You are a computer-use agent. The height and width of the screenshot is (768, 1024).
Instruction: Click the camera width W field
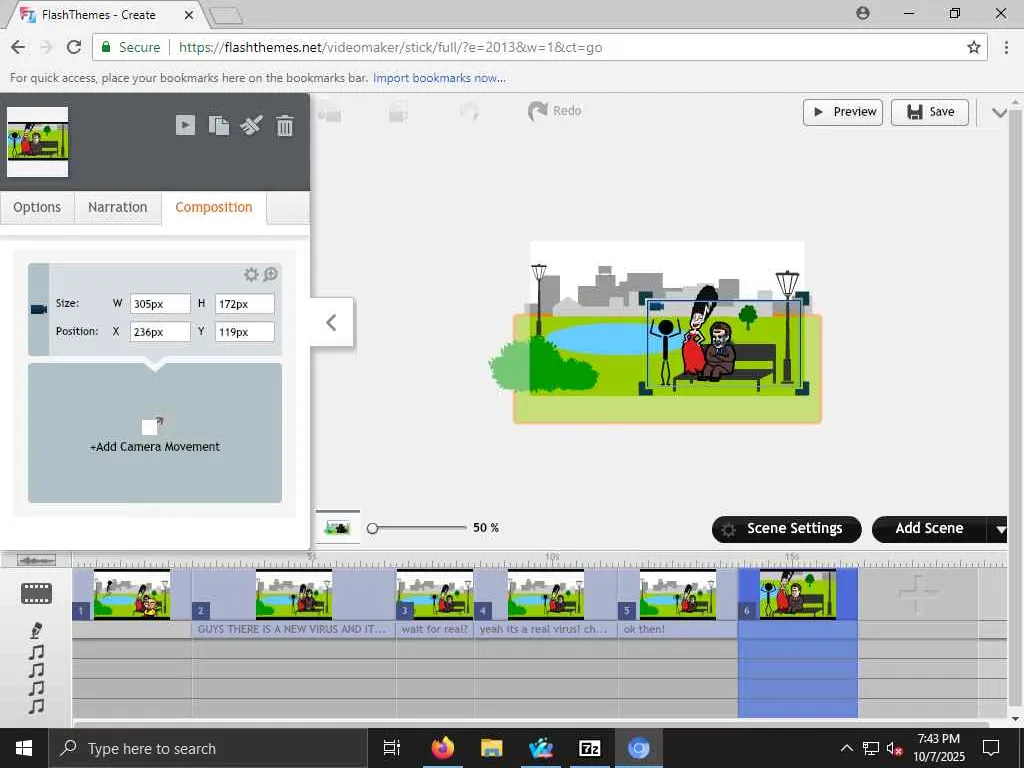click(160, 304)
